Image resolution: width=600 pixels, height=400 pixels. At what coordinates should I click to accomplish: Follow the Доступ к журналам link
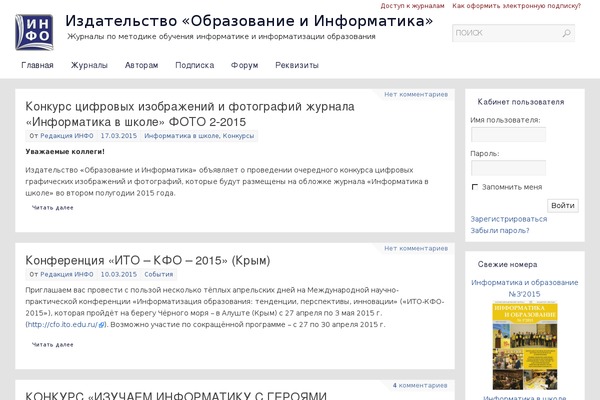pos(412,6)
